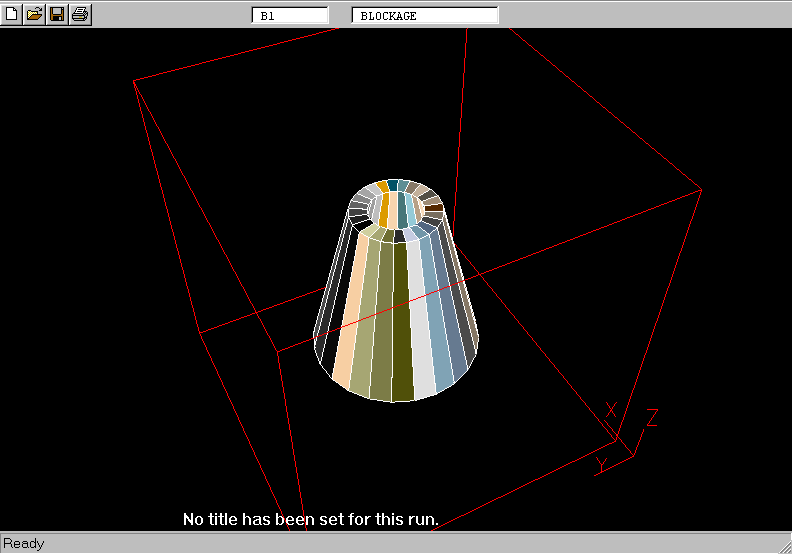Click the Z axis label
Viewport: 792px width, 554px height.
(x=652, y=418)
